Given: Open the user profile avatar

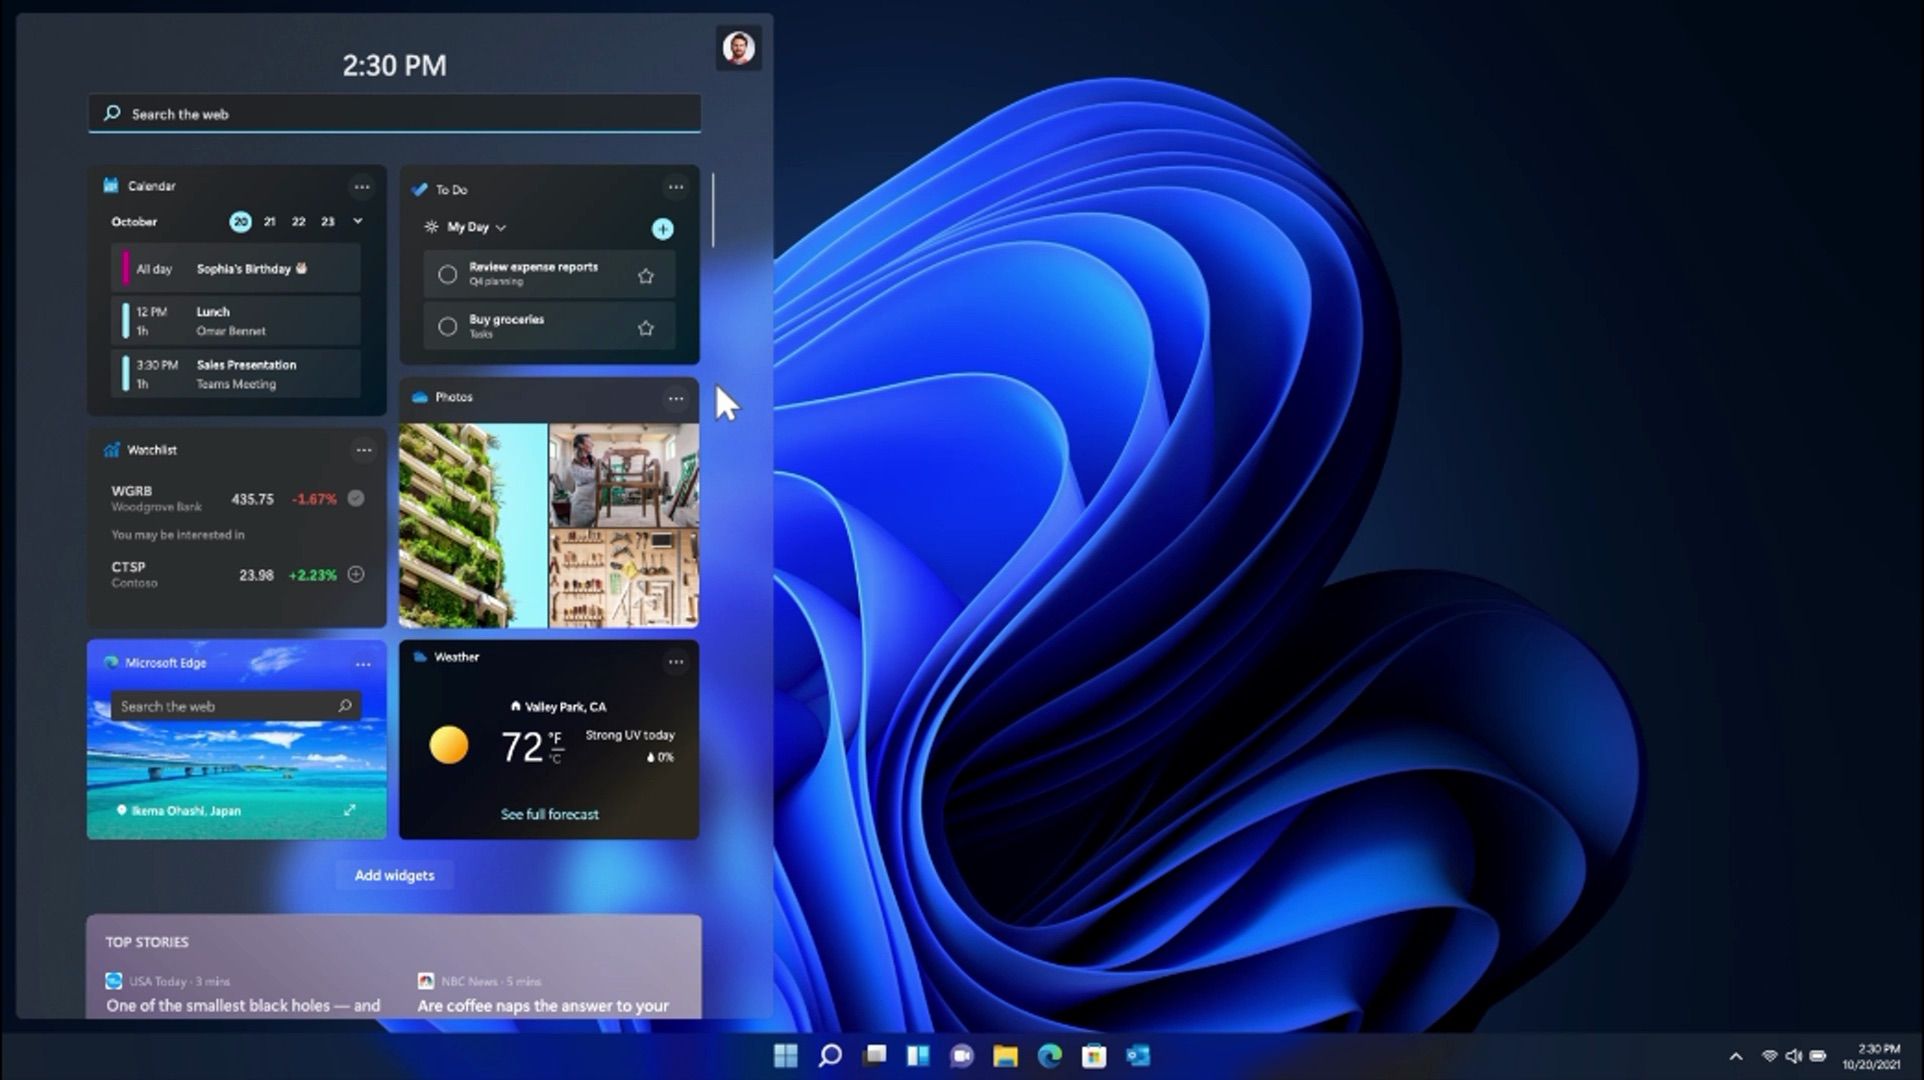Looking at the screenshot, I should 739,47.
